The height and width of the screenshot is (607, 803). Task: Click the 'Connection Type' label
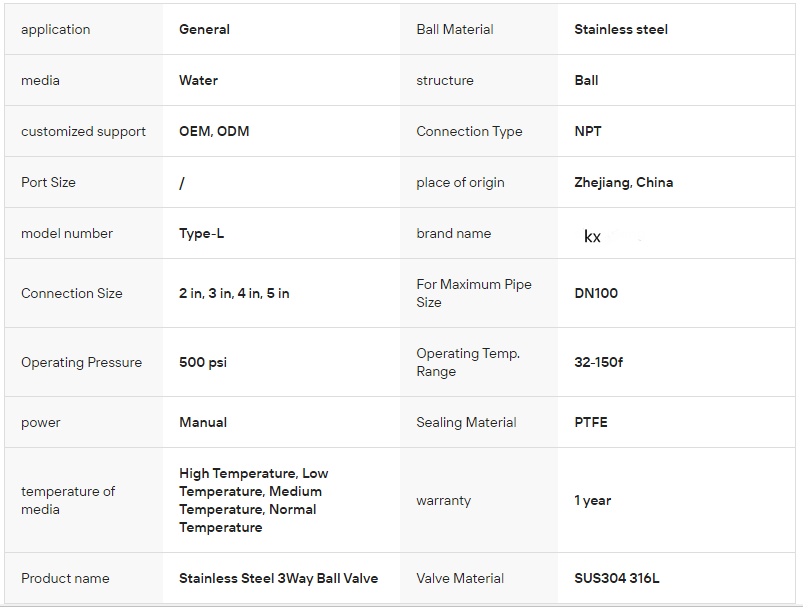469,131
